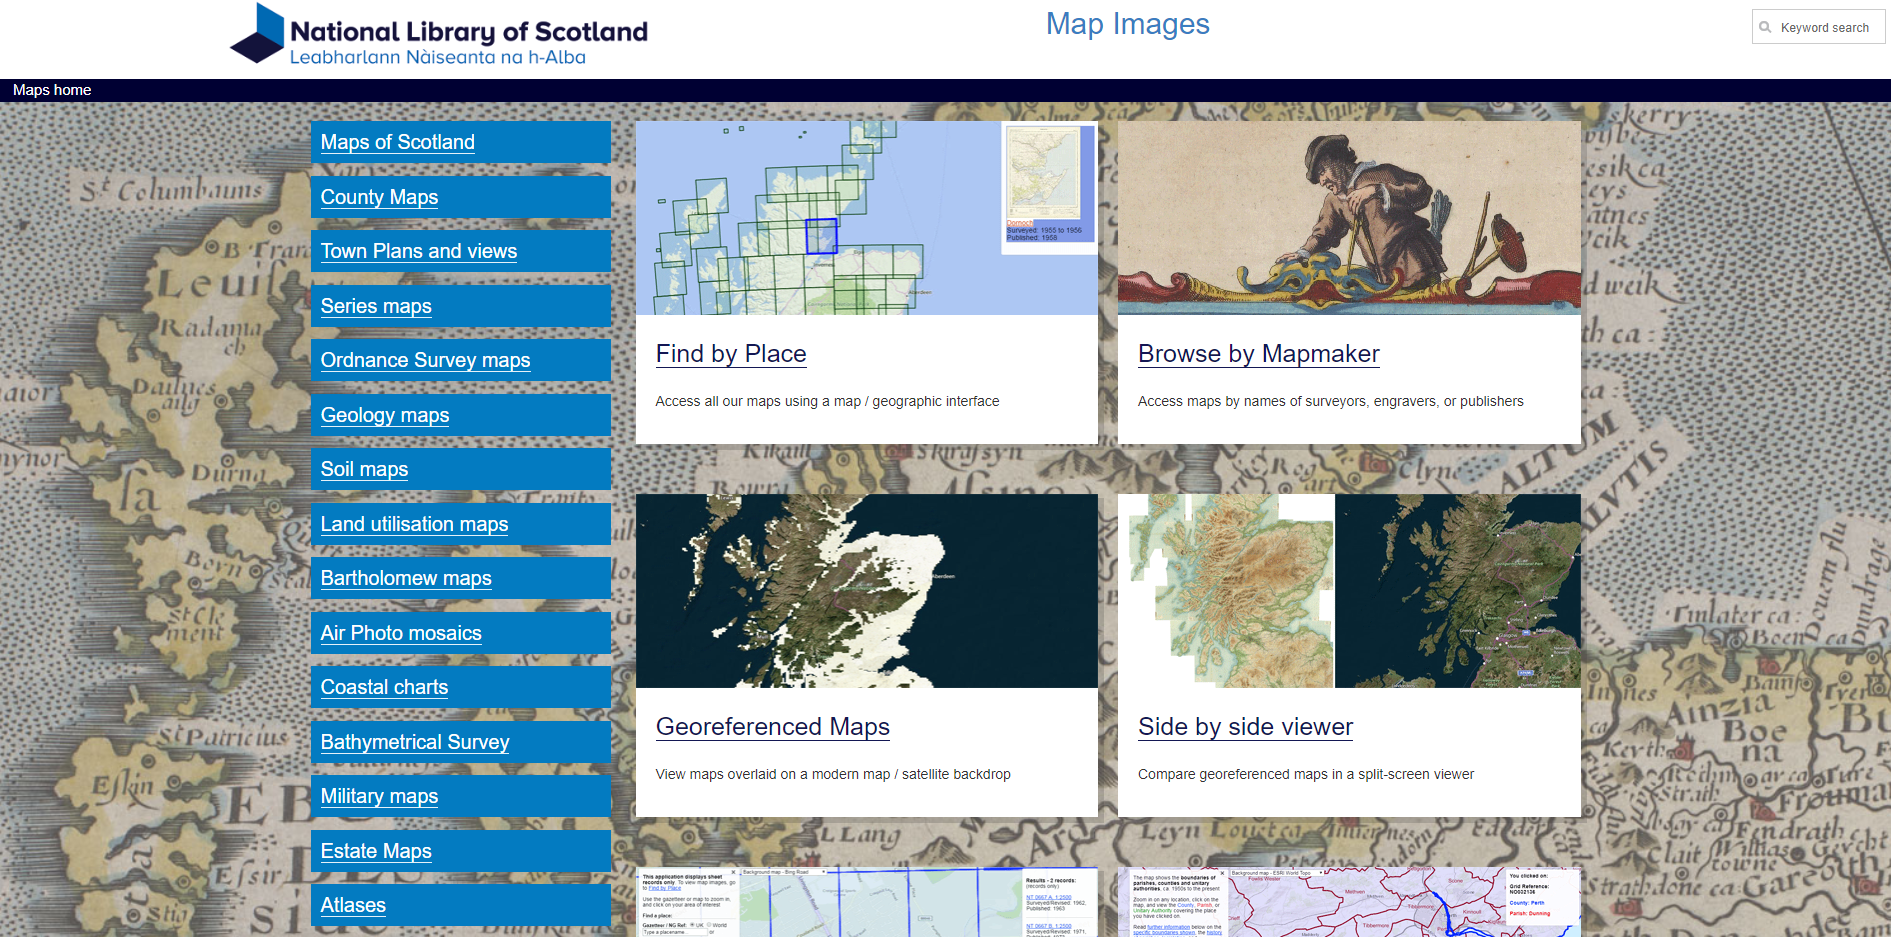Click 'Compare georeferenced maps in a split-screen' text
The width and height of the screenshot is (1891, 937).
click(x=1306, y=774)
